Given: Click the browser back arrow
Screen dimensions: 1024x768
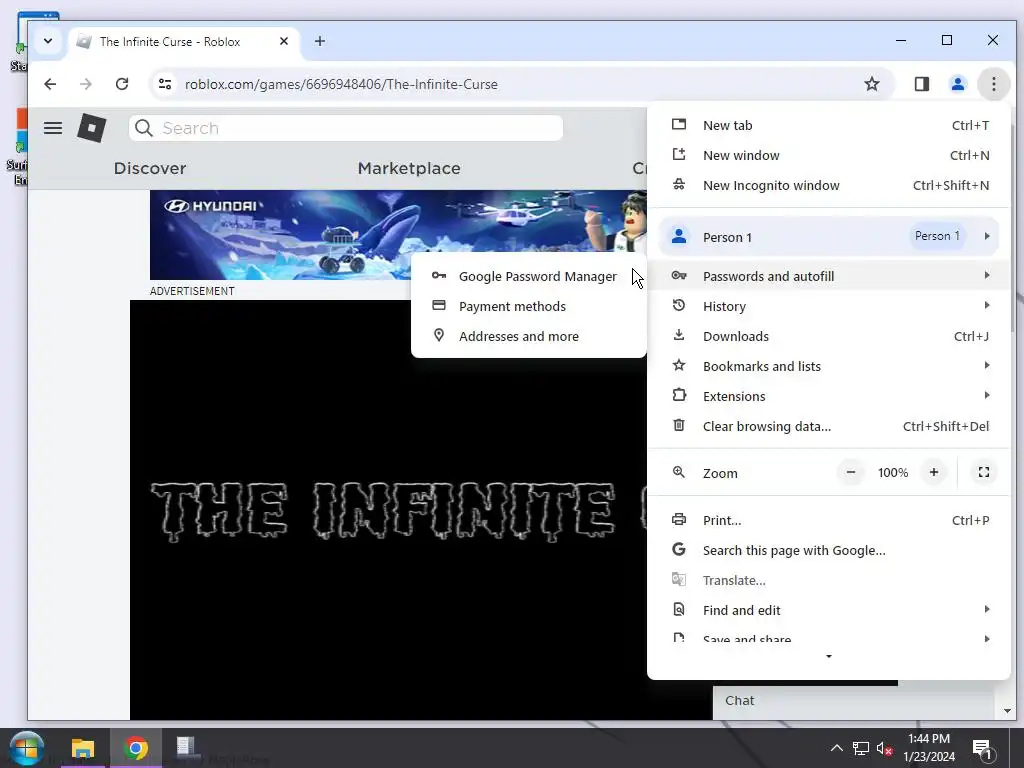Looking at the screenshot, I should pos(50,84).
